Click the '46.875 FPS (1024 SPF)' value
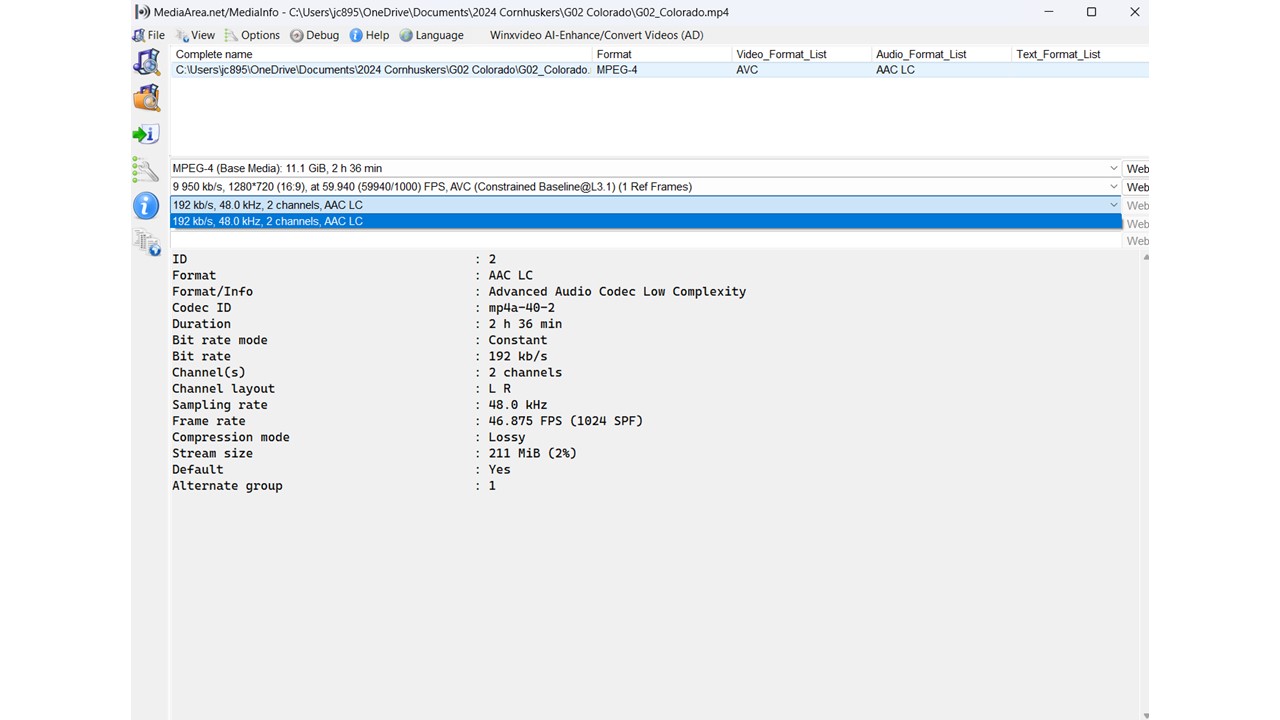 pyautogui.click(x=566, y=421)
